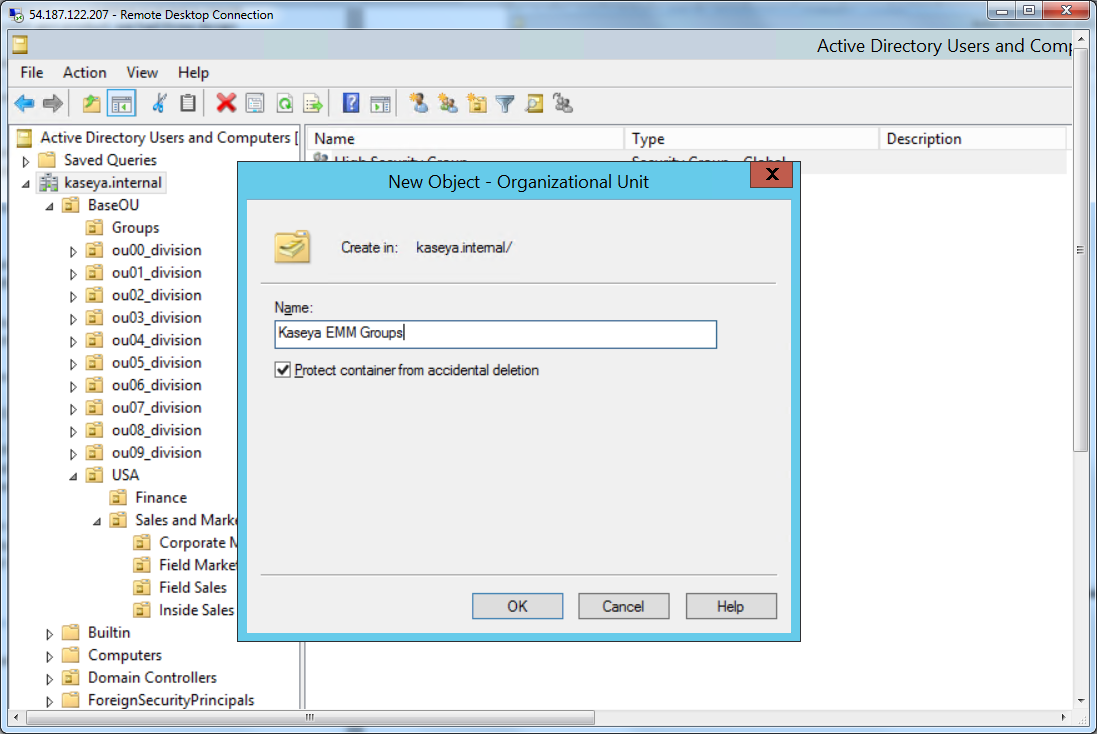Viewport: 1097px width, 734px height.
Task: Click the Export list toolbar icon
Action: click(313, 103)
